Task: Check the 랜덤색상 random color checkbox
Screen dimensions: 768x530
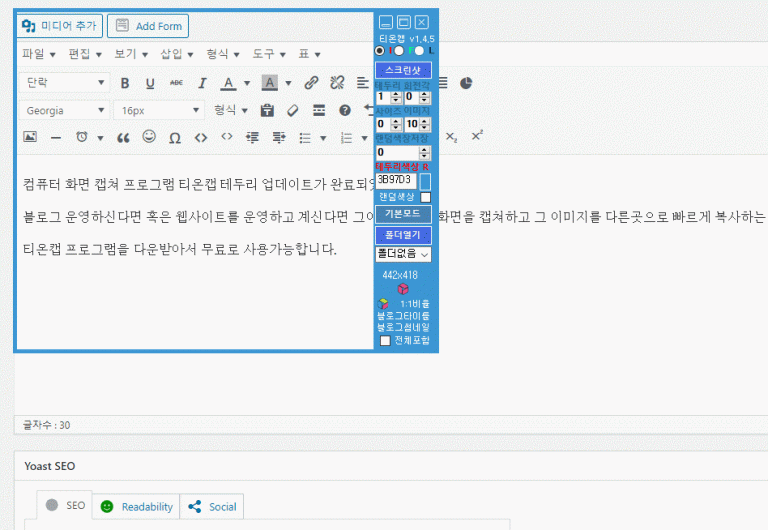Action: click(x=425, y=197)
